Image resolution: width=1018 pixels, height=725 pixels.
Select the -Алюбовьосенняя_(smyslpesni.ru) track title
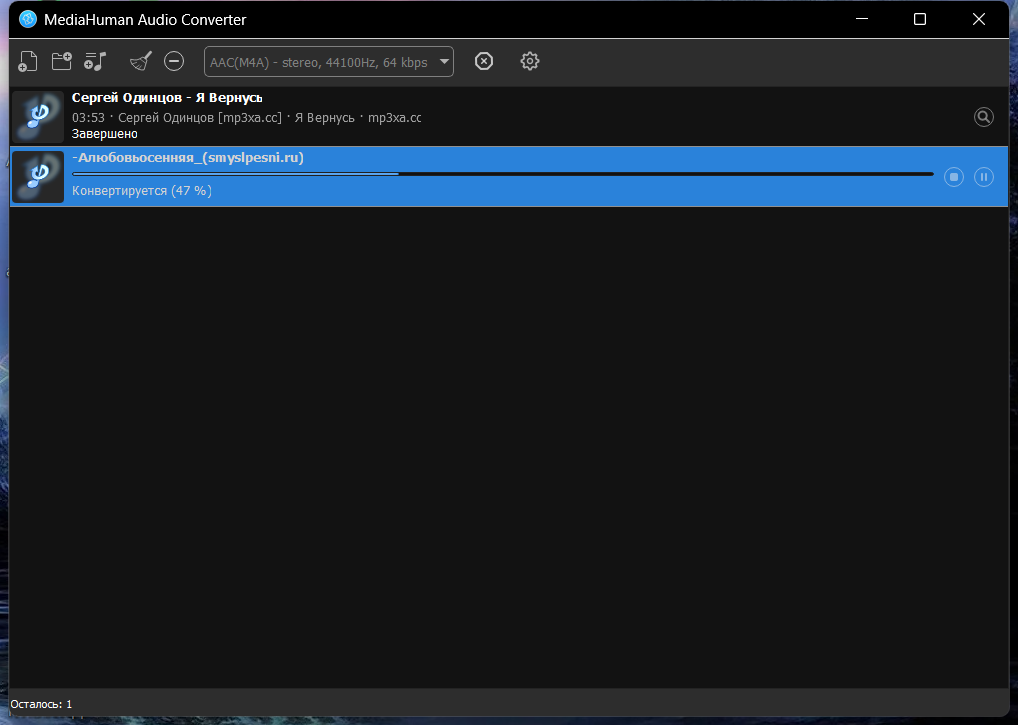188,158
